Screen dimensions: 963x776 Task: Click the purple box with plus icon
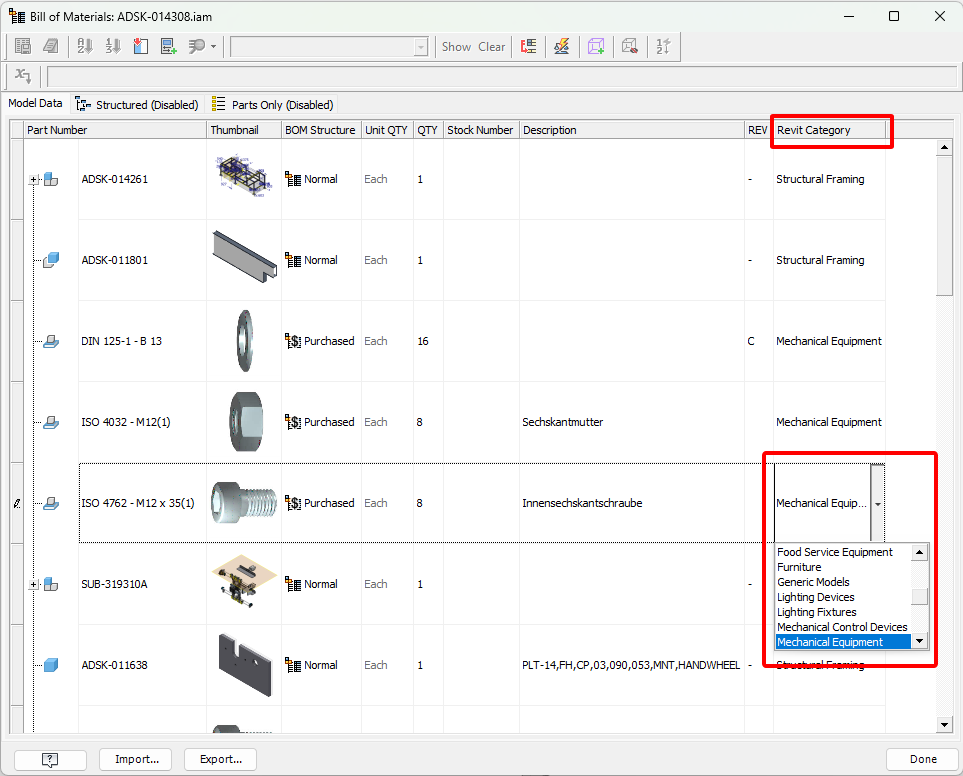coord(596,46)
